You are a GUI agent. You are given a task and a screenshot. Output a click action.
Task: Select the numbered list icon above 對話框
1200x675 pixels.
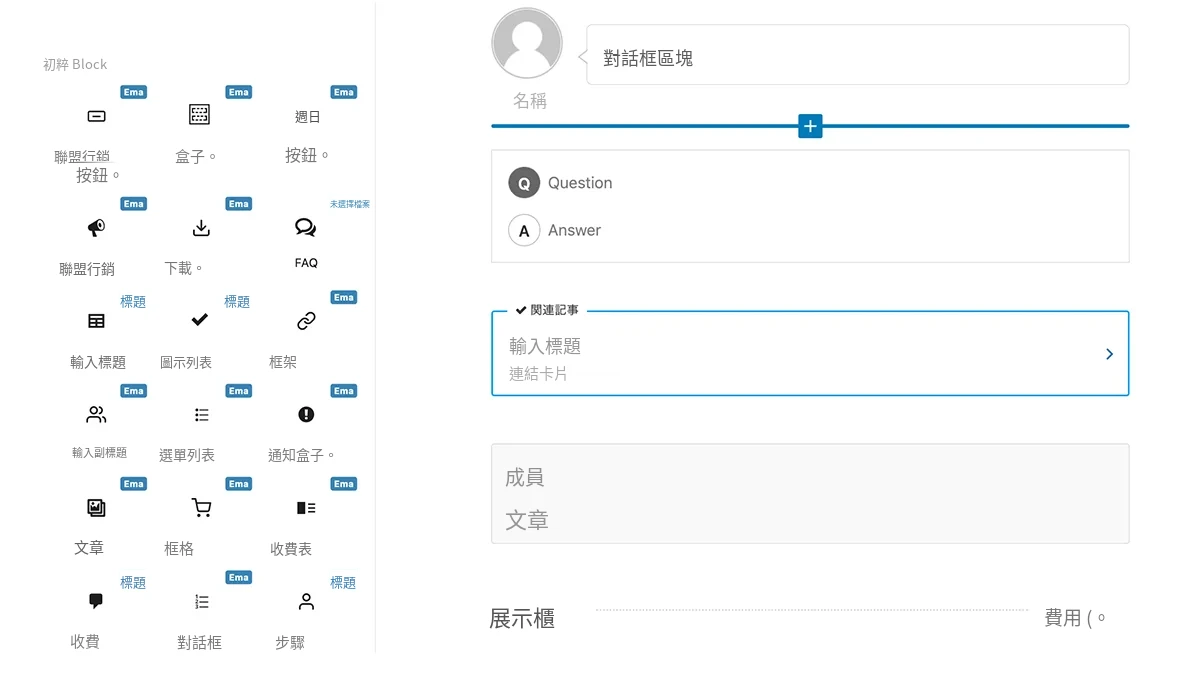[201, 601]
